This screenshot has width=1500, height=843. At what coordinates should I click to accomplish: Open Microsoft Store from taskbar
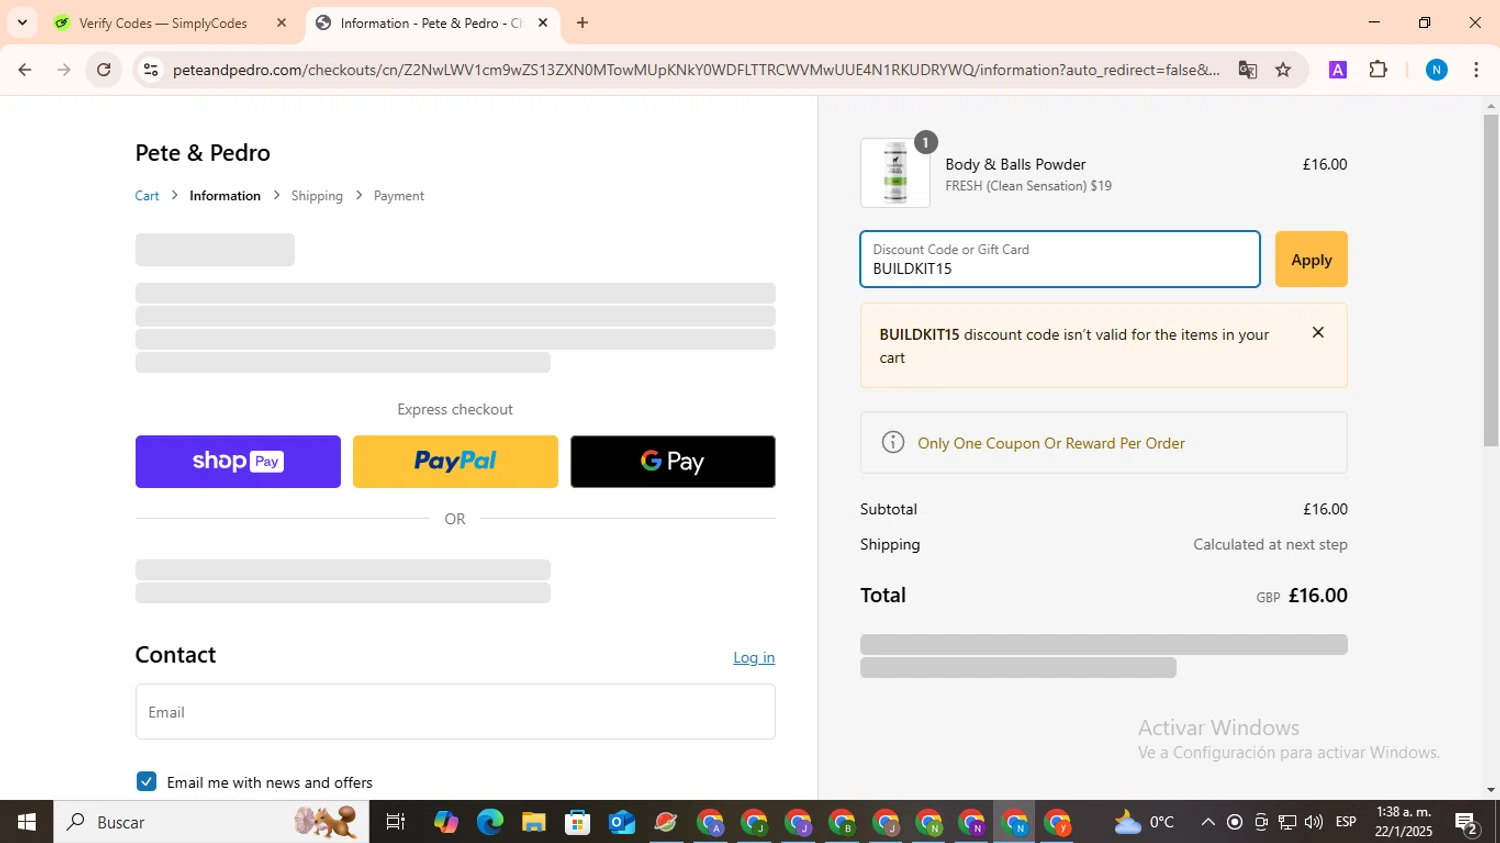pyautogui.click(x=578, y=822)
